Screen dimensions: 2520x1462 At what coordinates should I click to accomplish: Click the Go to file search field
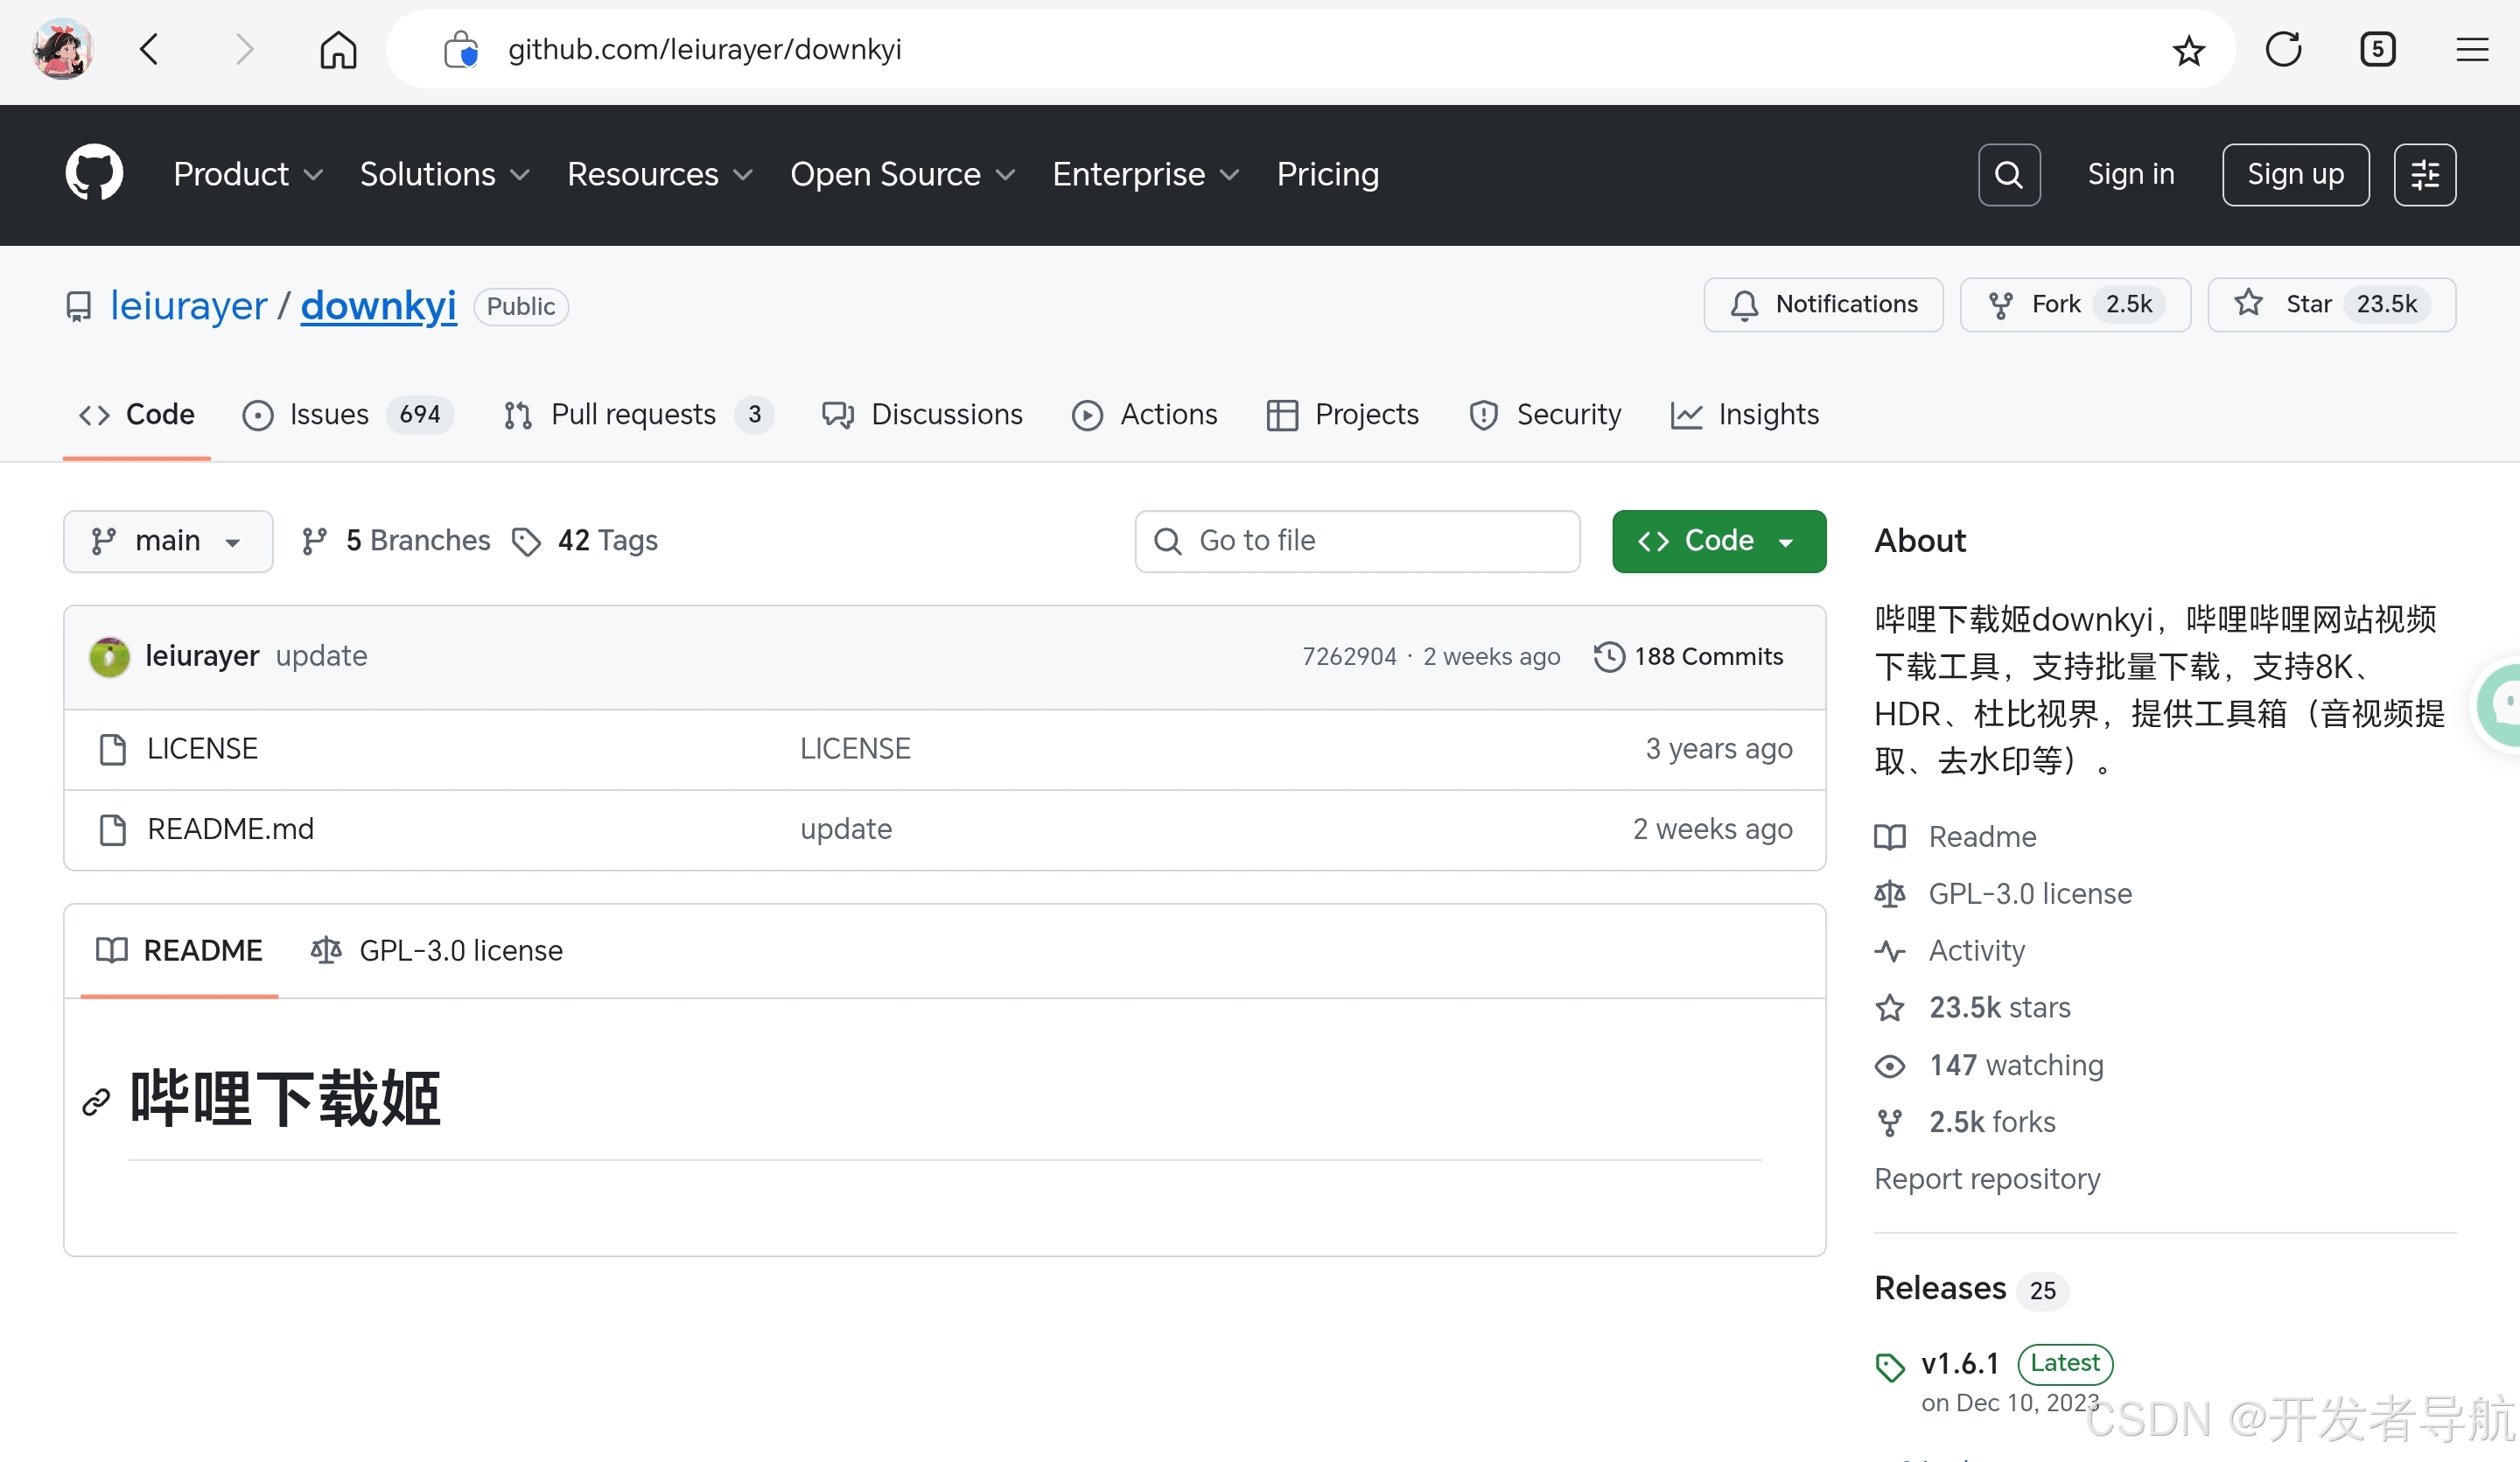point(1357,541)
